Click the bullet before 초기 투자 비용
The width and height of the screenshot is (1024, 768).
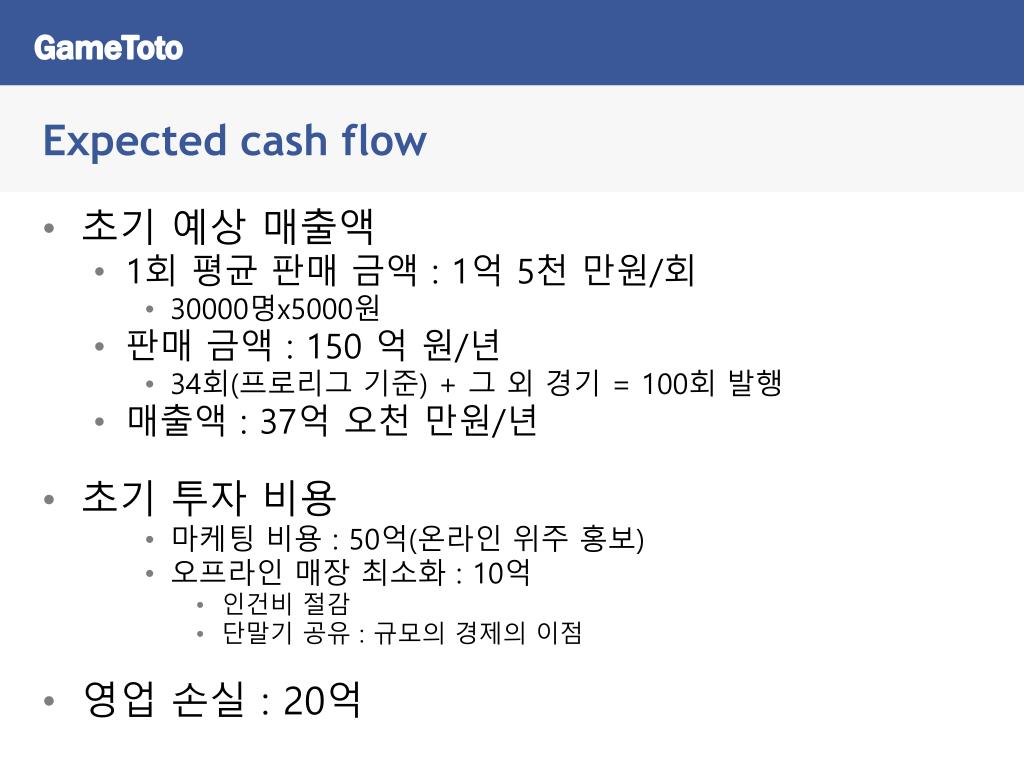49,500
